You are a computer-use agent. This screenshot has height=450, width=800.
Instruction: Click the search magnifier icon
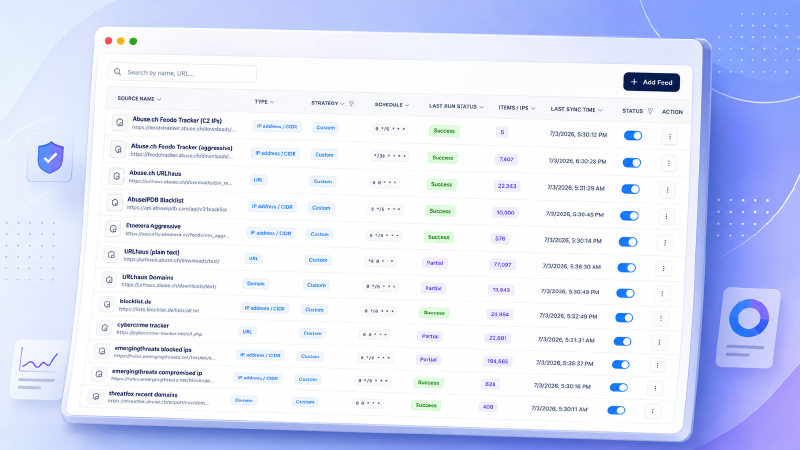pos(118,72)
